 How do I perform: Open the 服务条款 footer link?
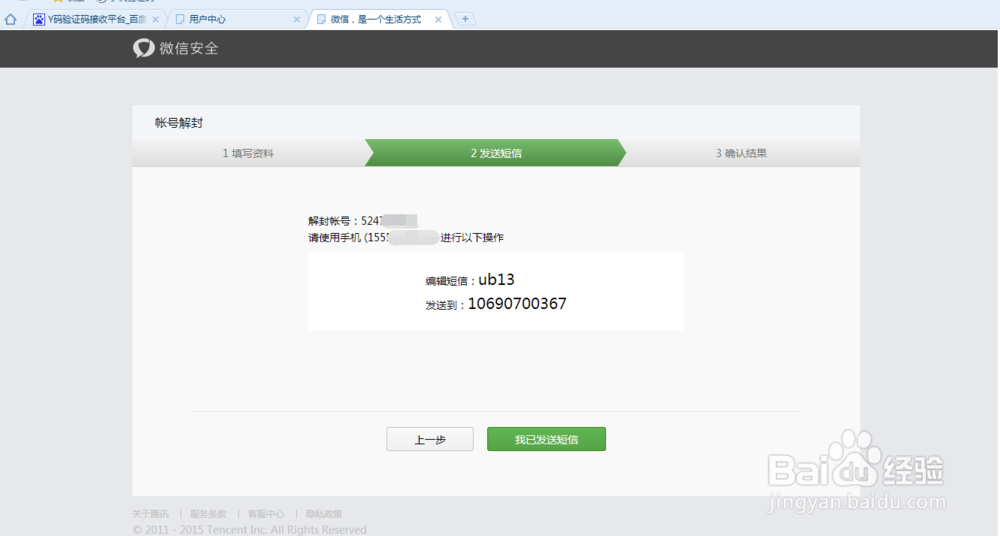208,514
